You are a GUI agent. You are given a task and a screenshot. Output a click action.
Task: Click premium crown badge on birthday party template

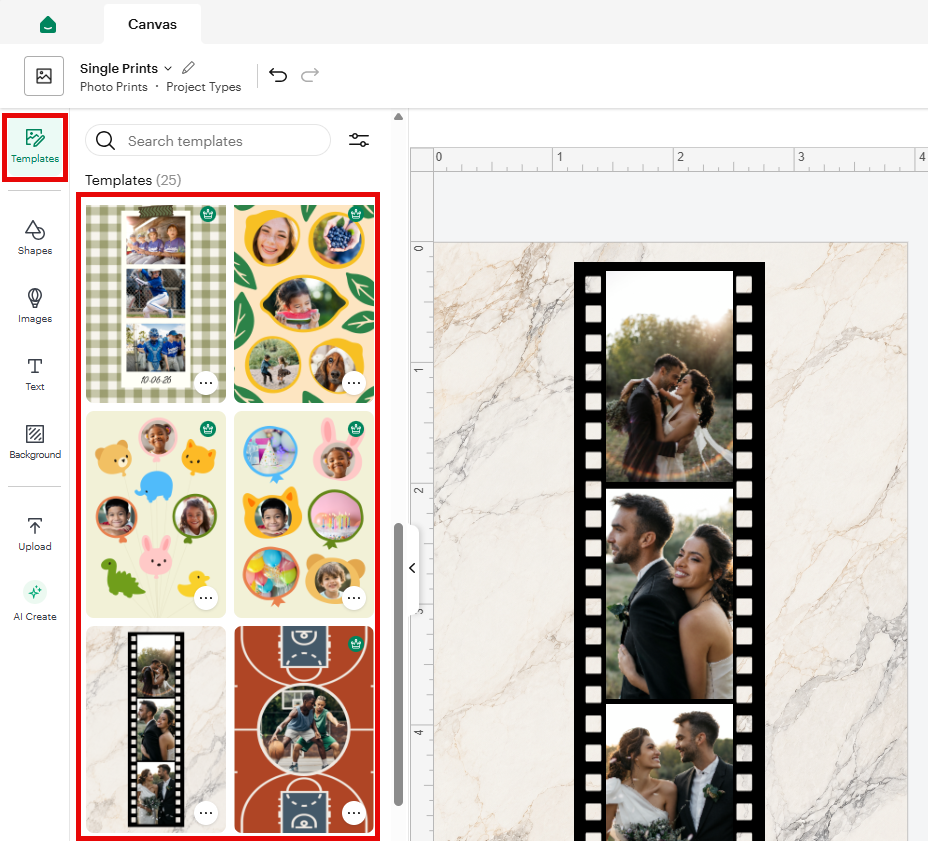pyautogui.click(x=356, y=428)
